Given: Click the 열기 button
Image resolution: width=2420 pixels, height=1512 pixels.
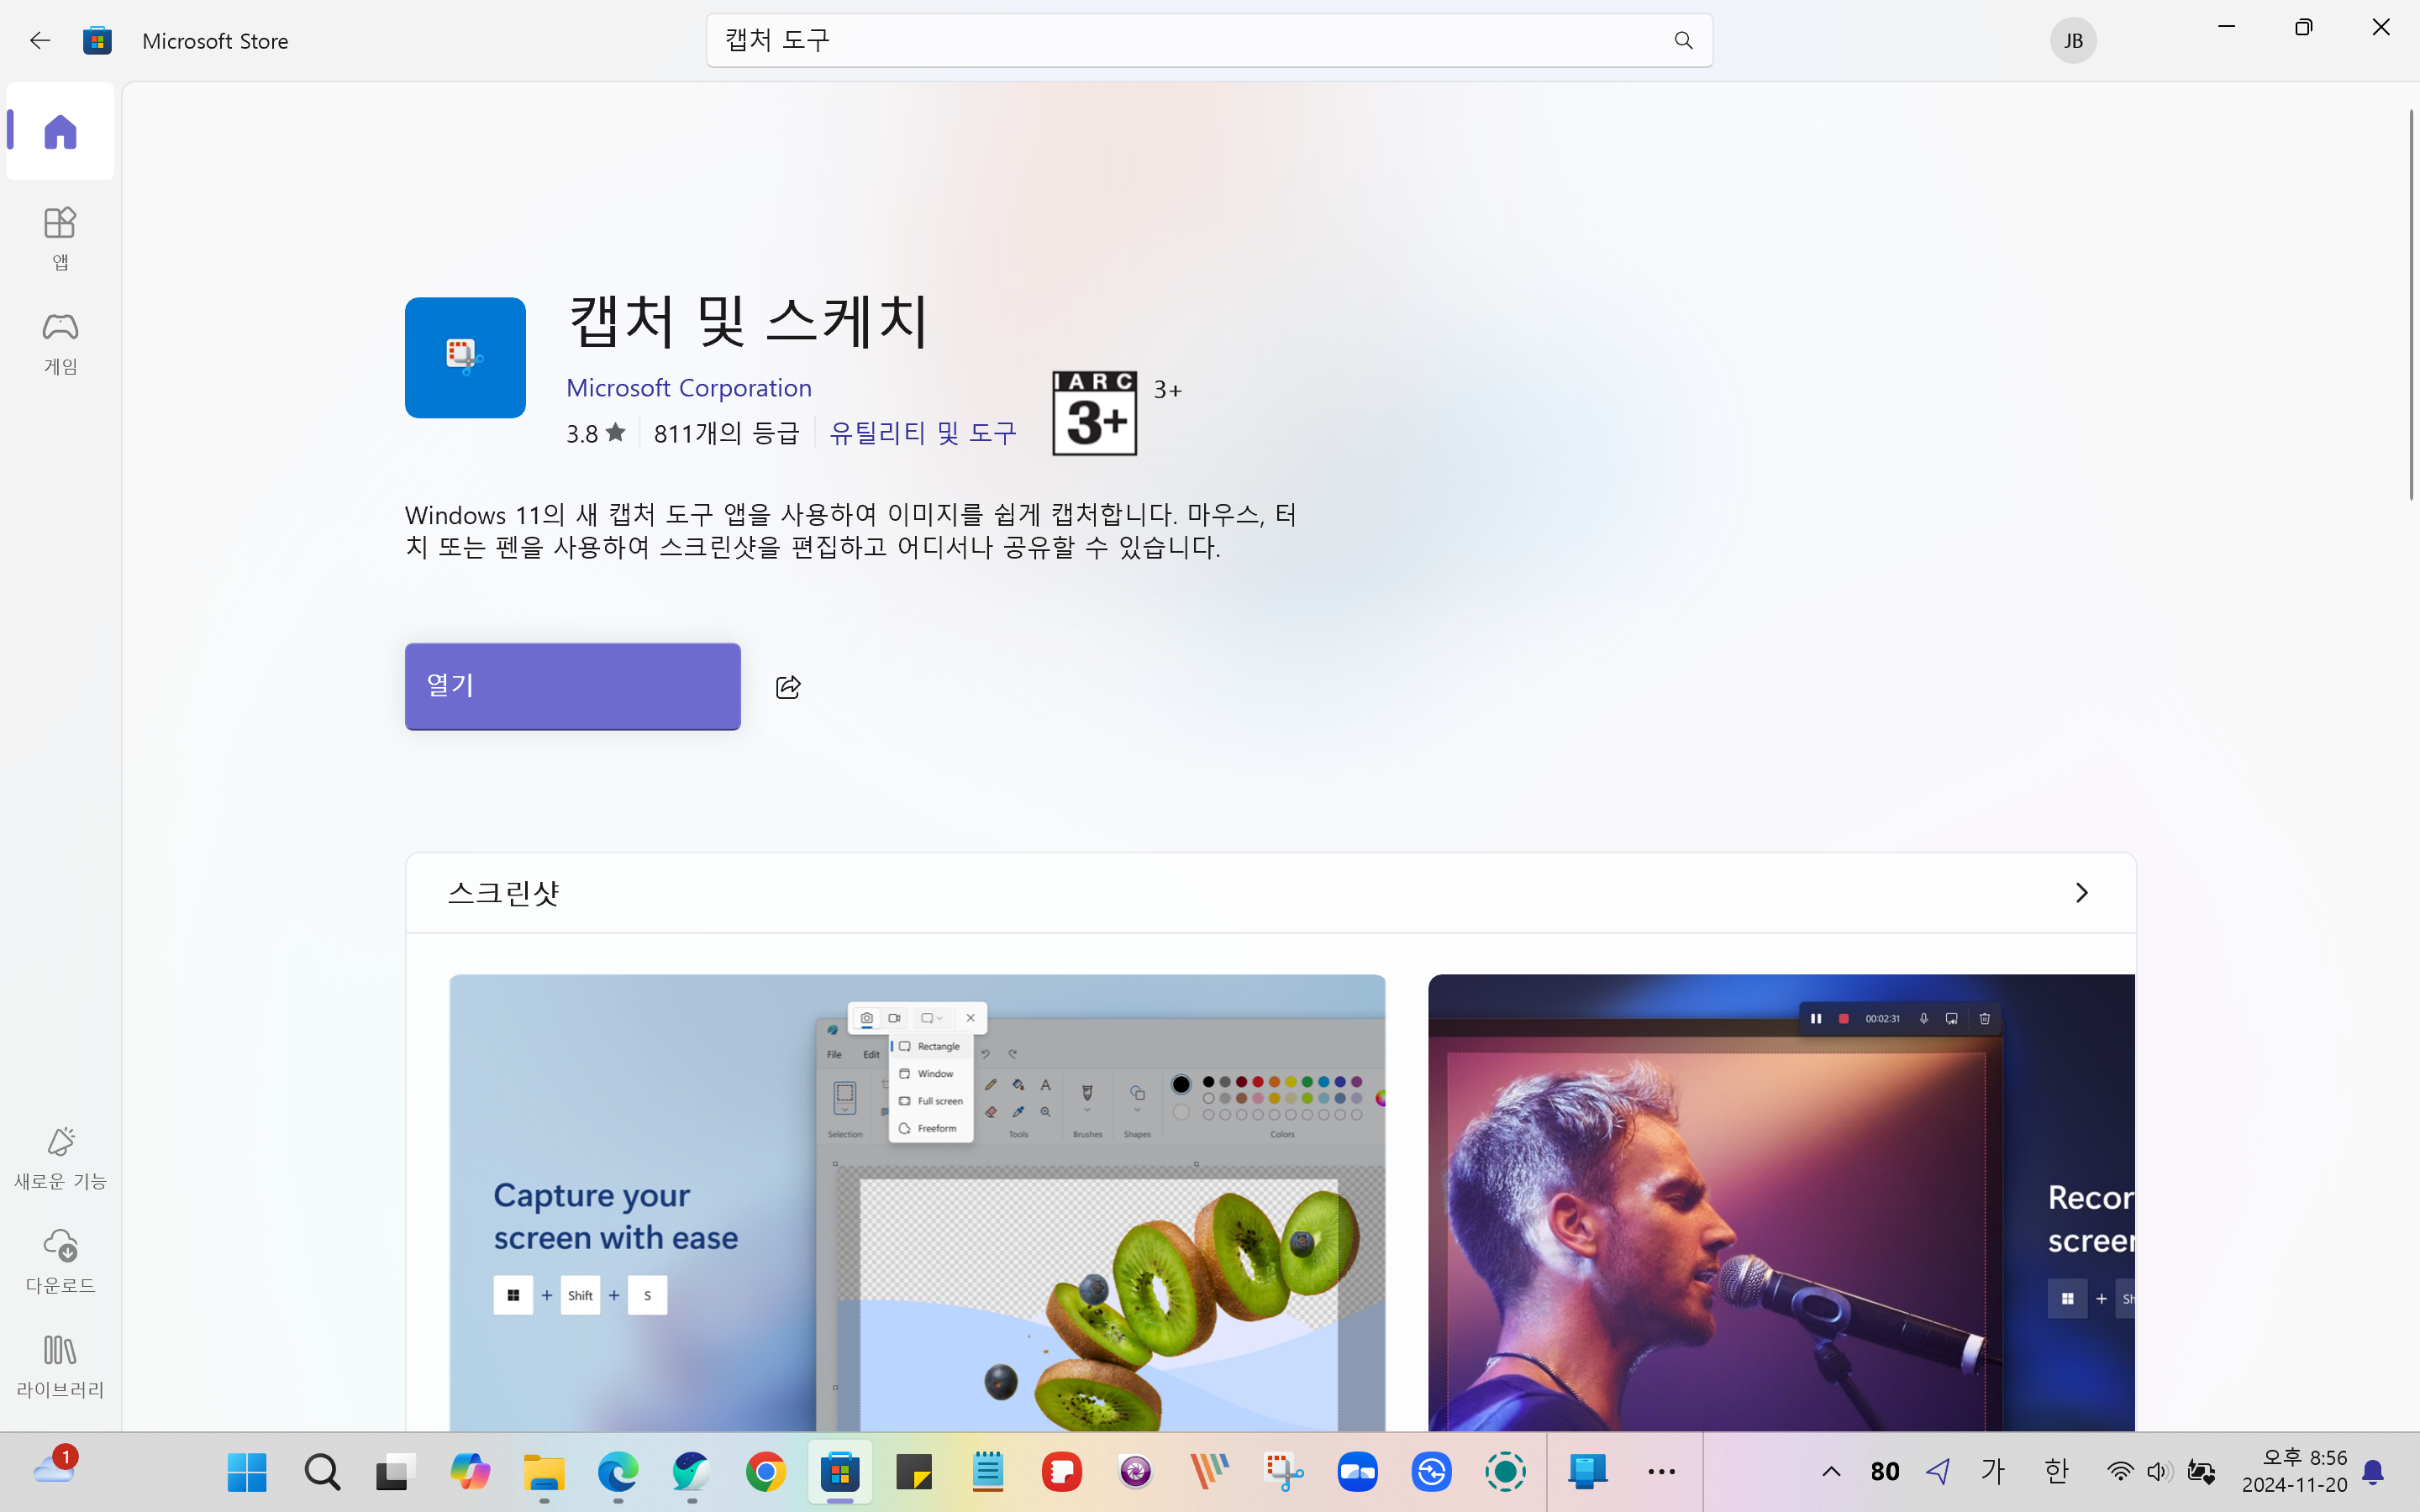Looking at the screenshot, I should (572, 686).
